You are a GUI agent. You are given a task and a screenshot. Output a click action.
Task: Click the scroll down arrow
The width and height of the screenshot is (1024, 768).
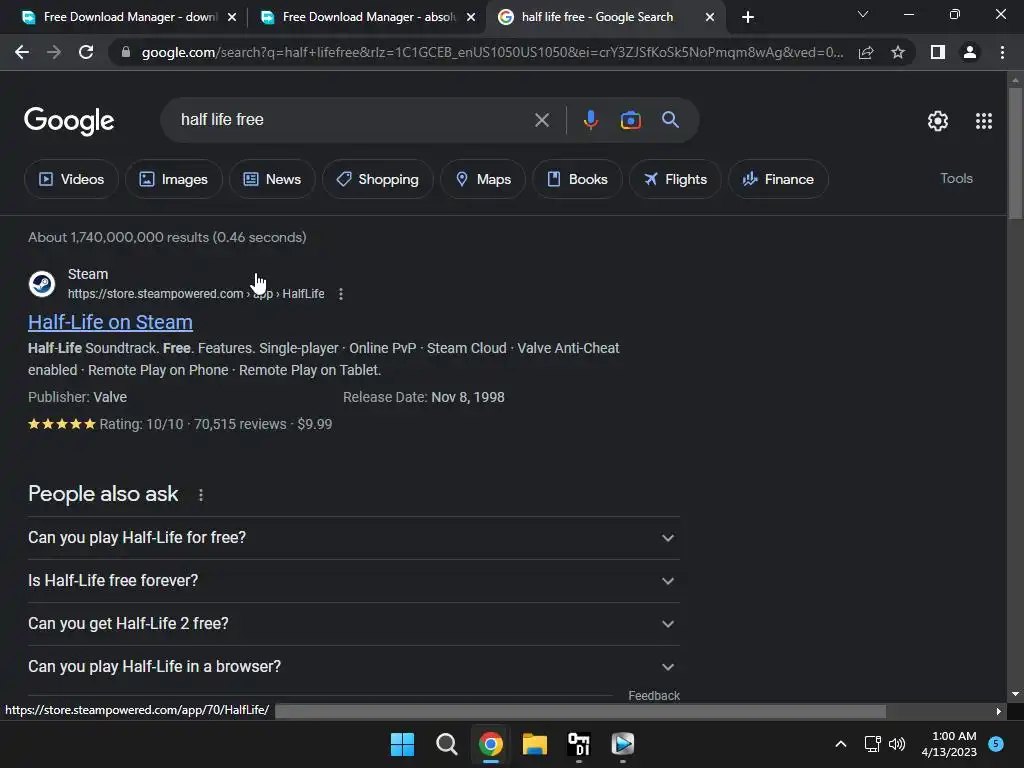1015,694
